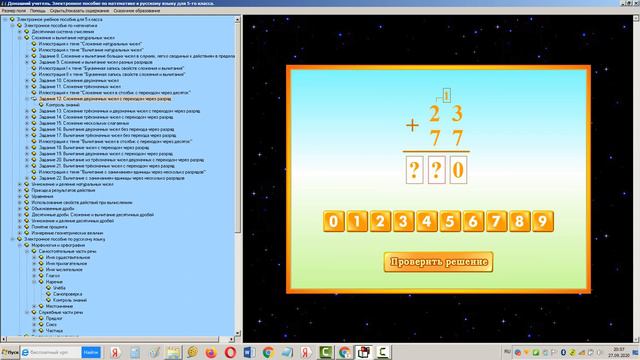640x360 pixels.
Task: Pick the digit 4 tile
Action: tap(427, 221)
